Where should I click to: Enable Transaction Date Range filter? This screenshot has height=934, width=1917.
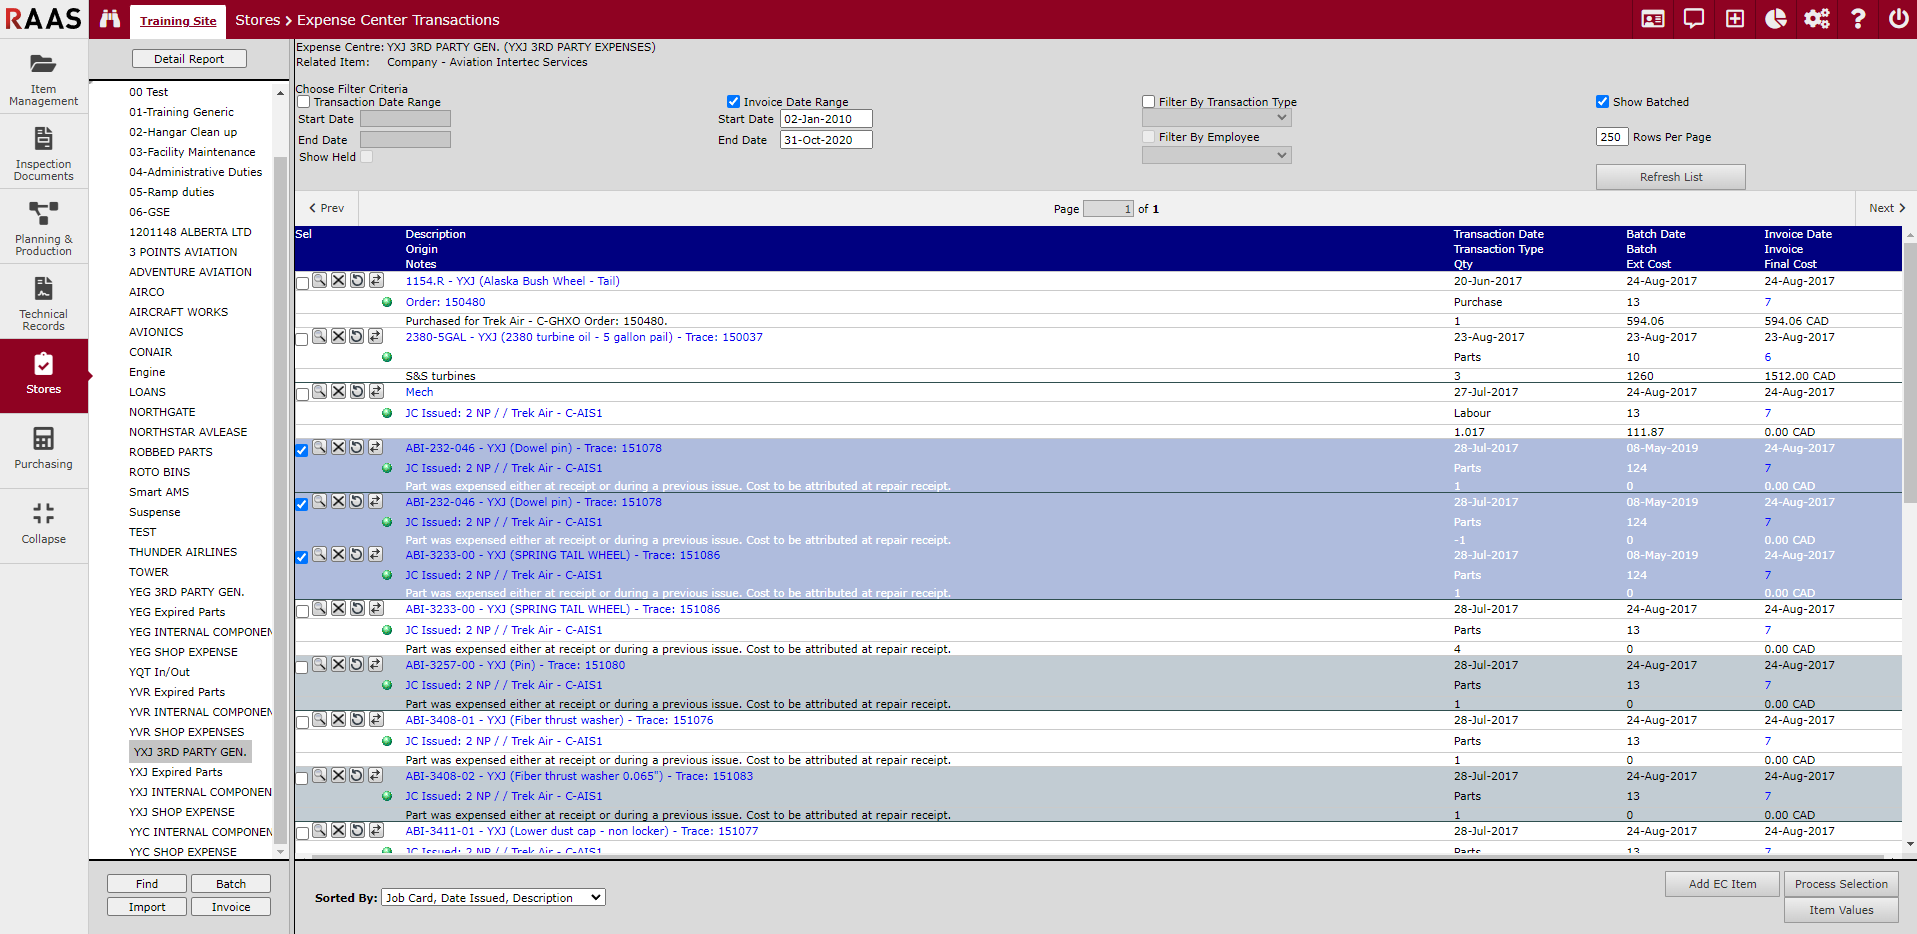(304, 102)
